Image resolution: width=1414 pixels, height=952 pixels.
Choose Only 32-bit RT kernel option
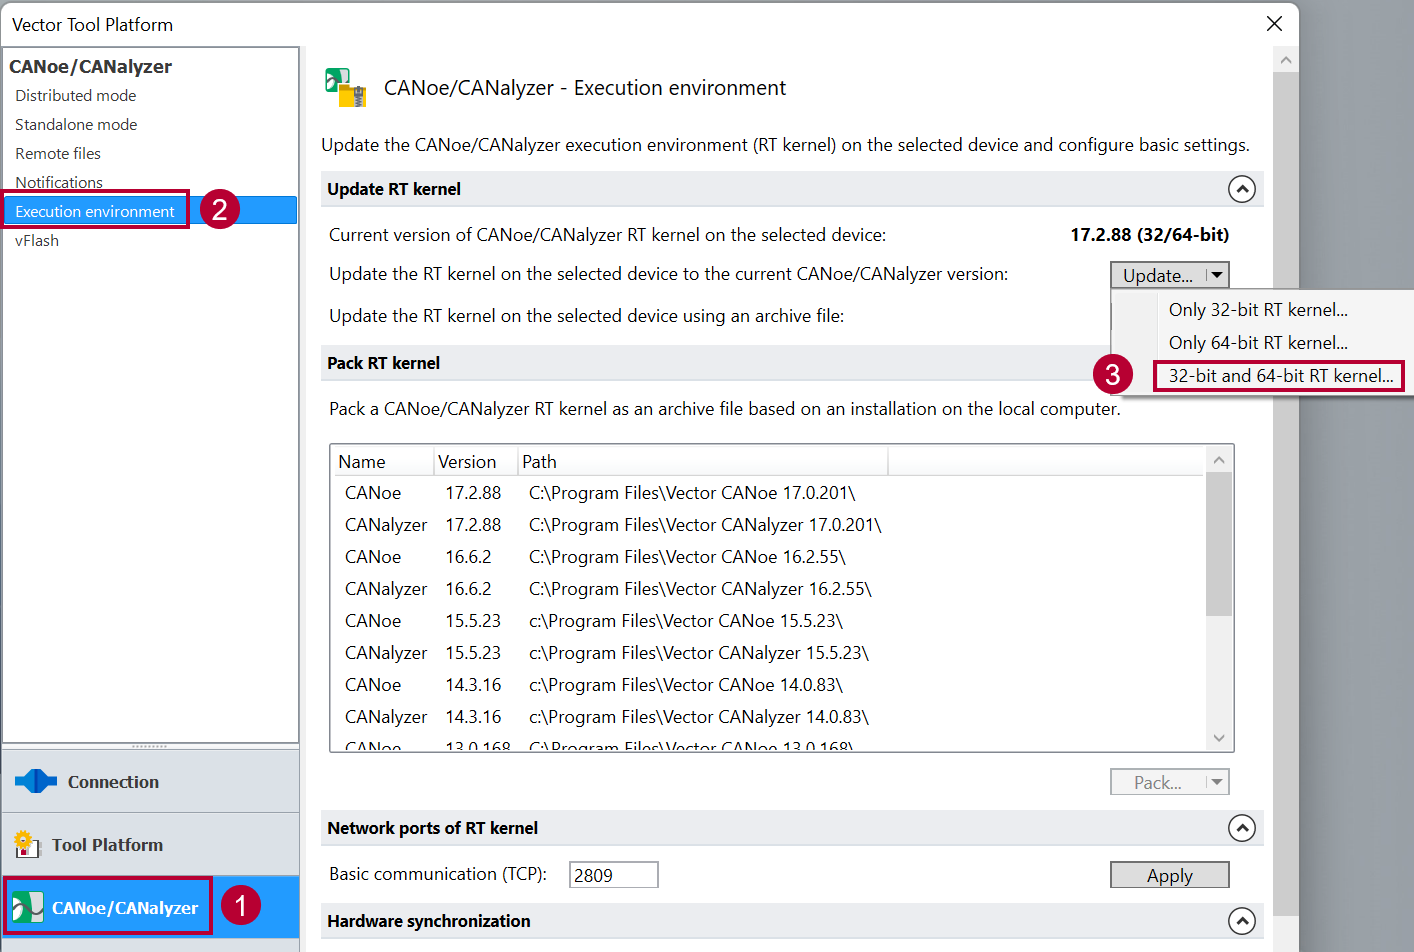tap(1257, 310)
